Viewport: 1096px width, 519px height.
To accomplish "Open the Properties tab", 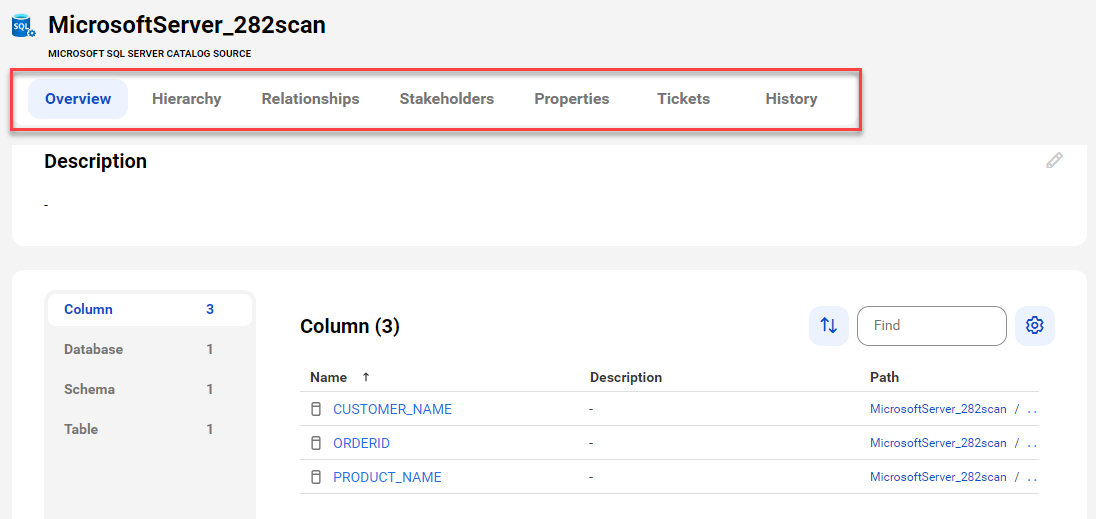I will pyautogui.click(x=572, y=99).
